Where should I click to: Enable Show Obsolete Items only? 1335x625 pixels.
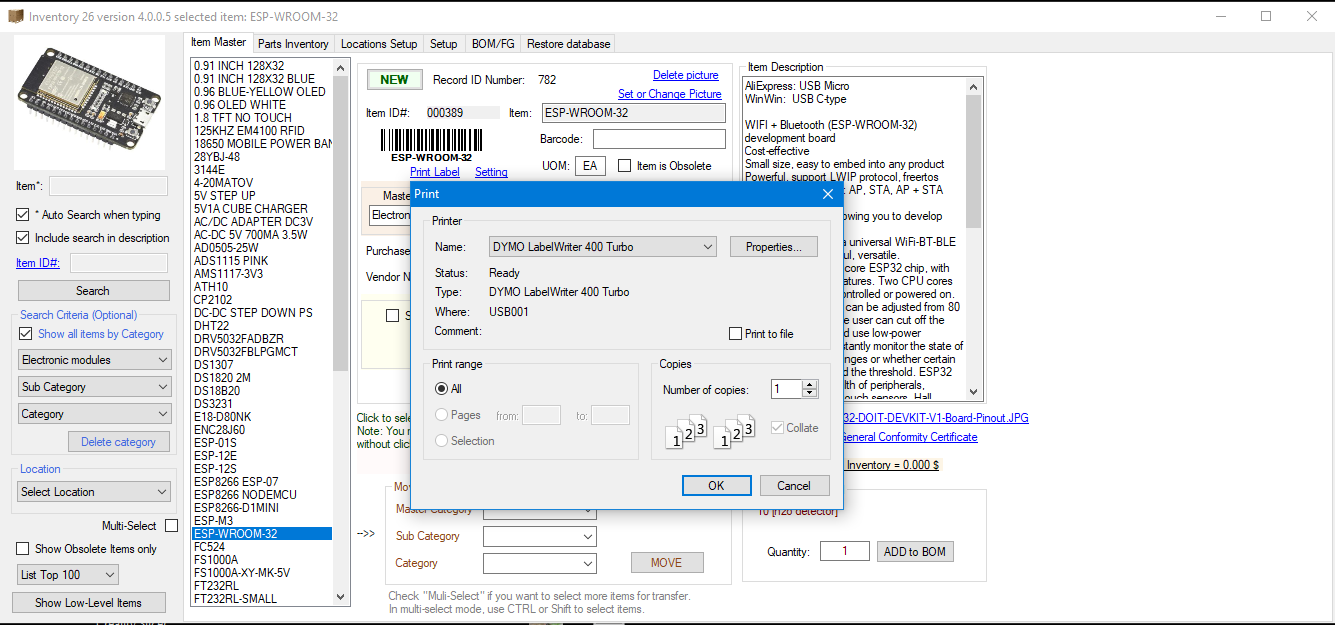[23, 549]
